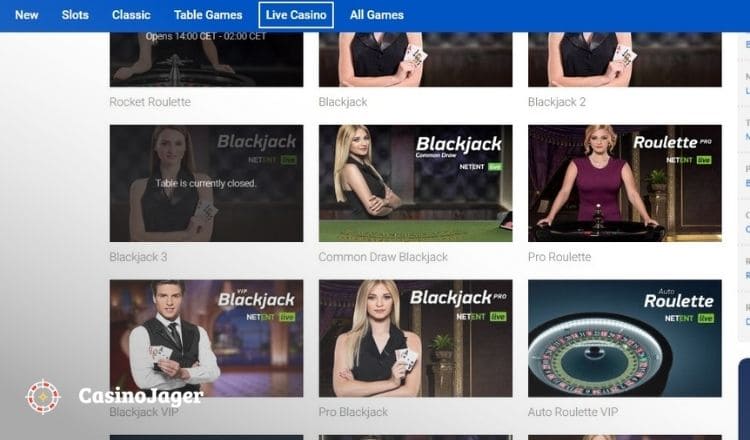Click the Auto Roulette VIP title
The width and height of the screenshot is (750, 440).
pos(573,412)
